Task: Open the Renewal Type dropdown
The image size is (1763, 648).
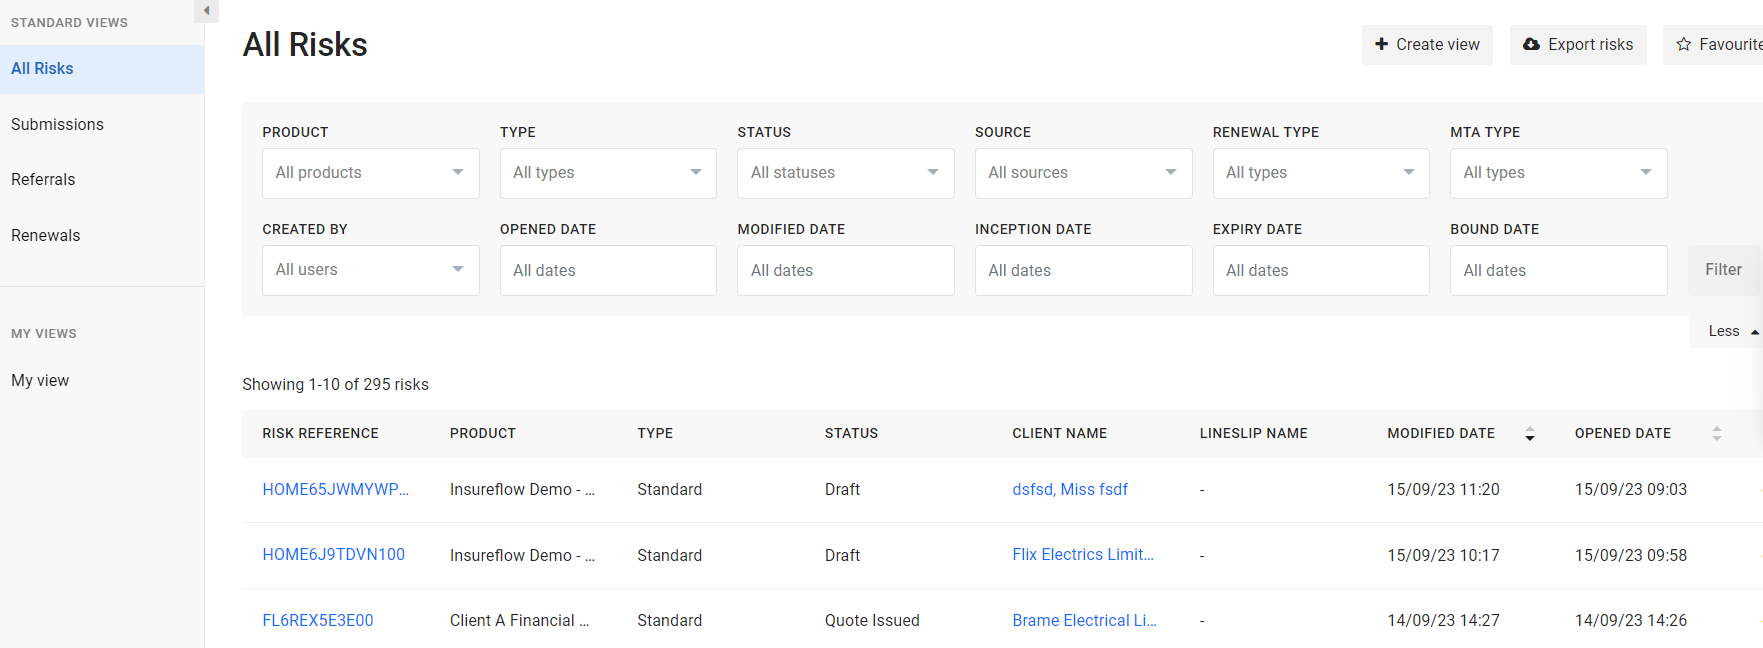Action: pyautogui.click(x=1320, y=173)
